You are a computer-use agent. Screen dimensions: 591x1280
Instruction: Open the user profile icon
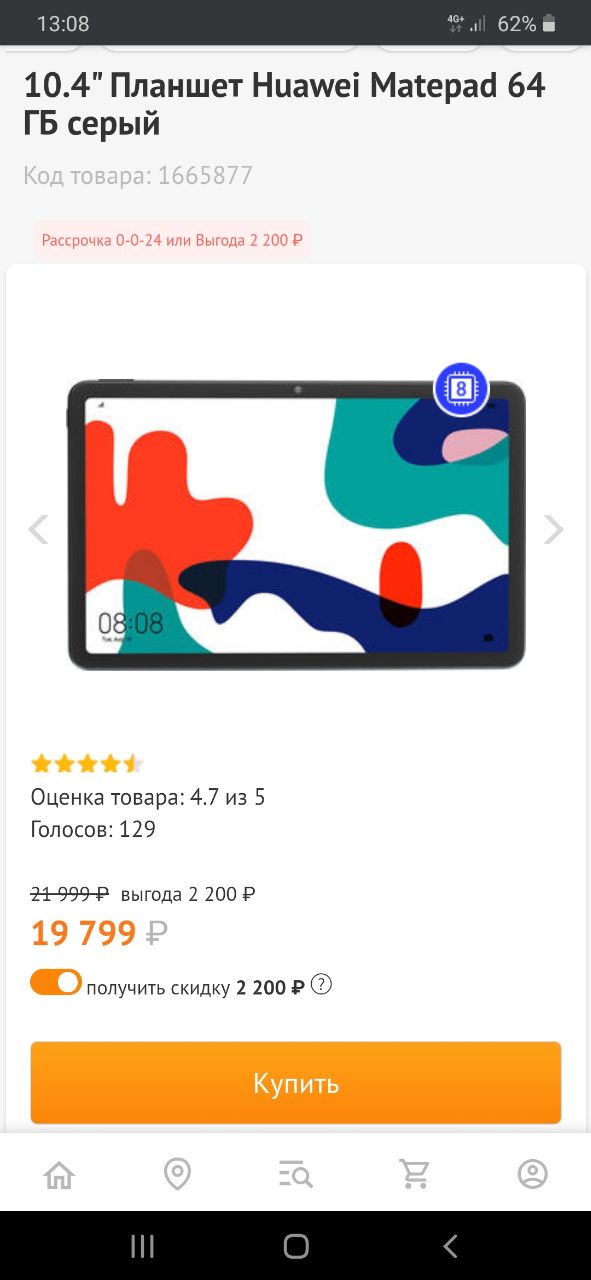point(532,1173)
